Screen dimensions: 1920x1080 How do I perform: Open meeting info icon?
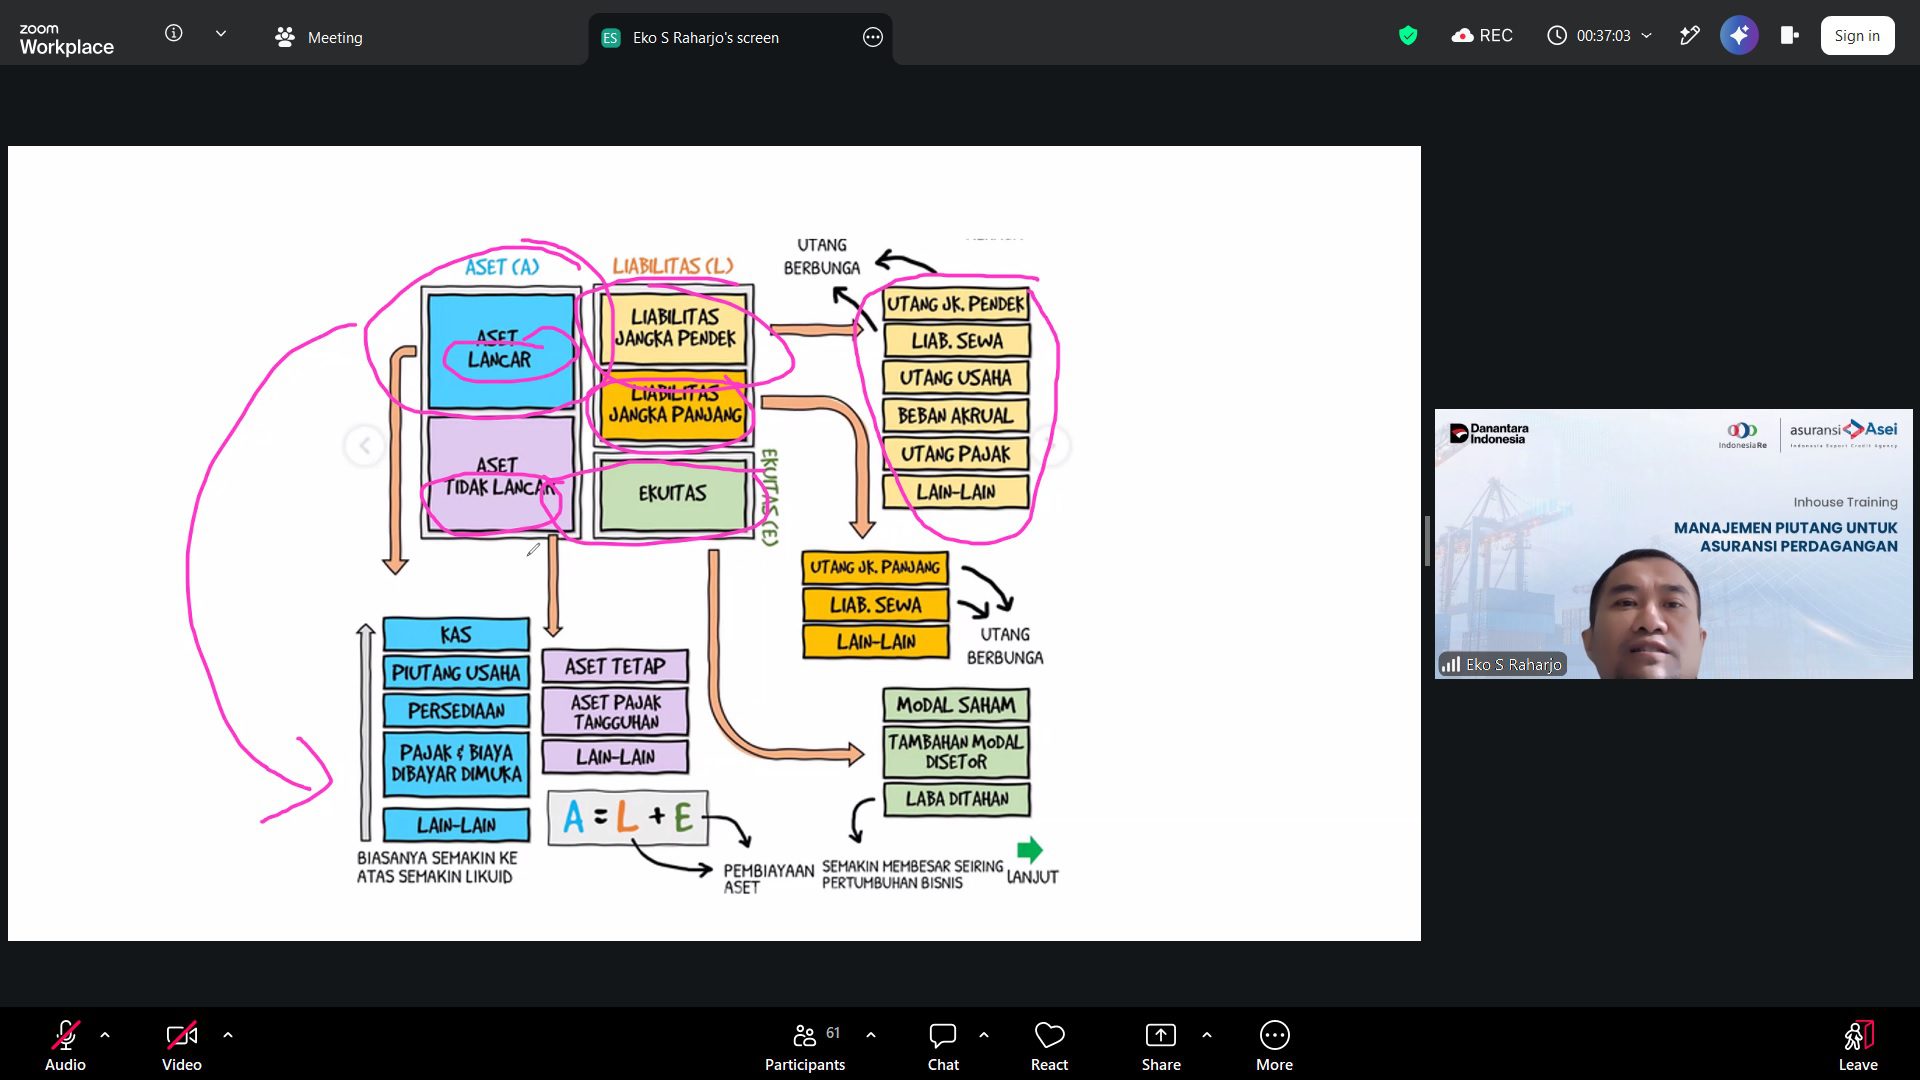click(x=173, y=33)
